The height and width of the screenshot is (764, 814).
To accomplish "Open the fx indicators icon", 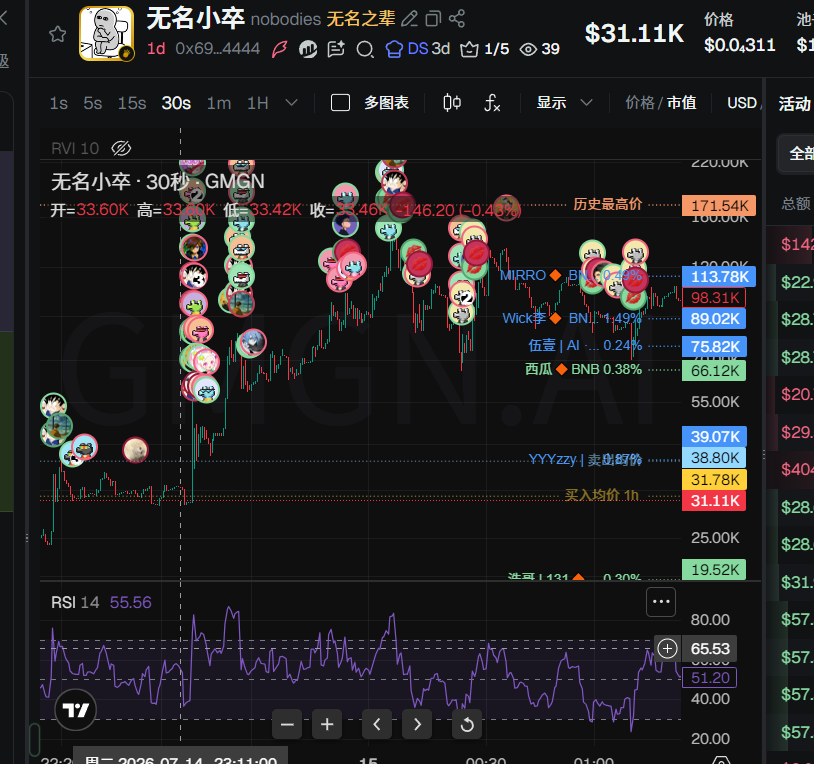I will pos(492,103).
